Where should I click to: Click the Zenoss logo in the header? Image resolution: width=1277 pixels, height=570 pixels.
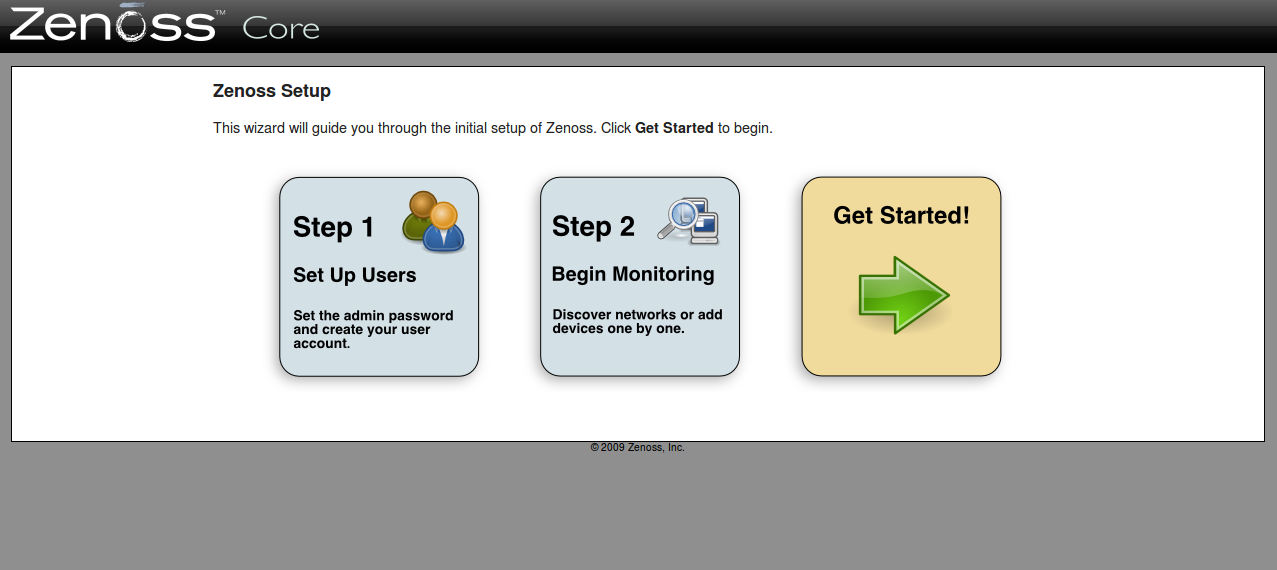(x=112, y=25)
